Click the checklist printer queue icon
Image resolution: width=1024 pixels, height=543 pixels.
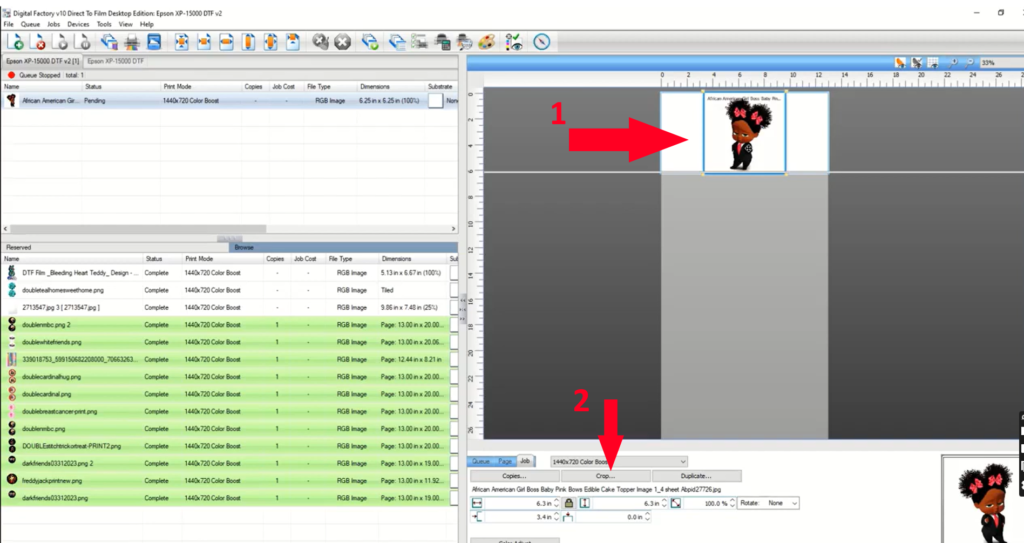point(419,42)
